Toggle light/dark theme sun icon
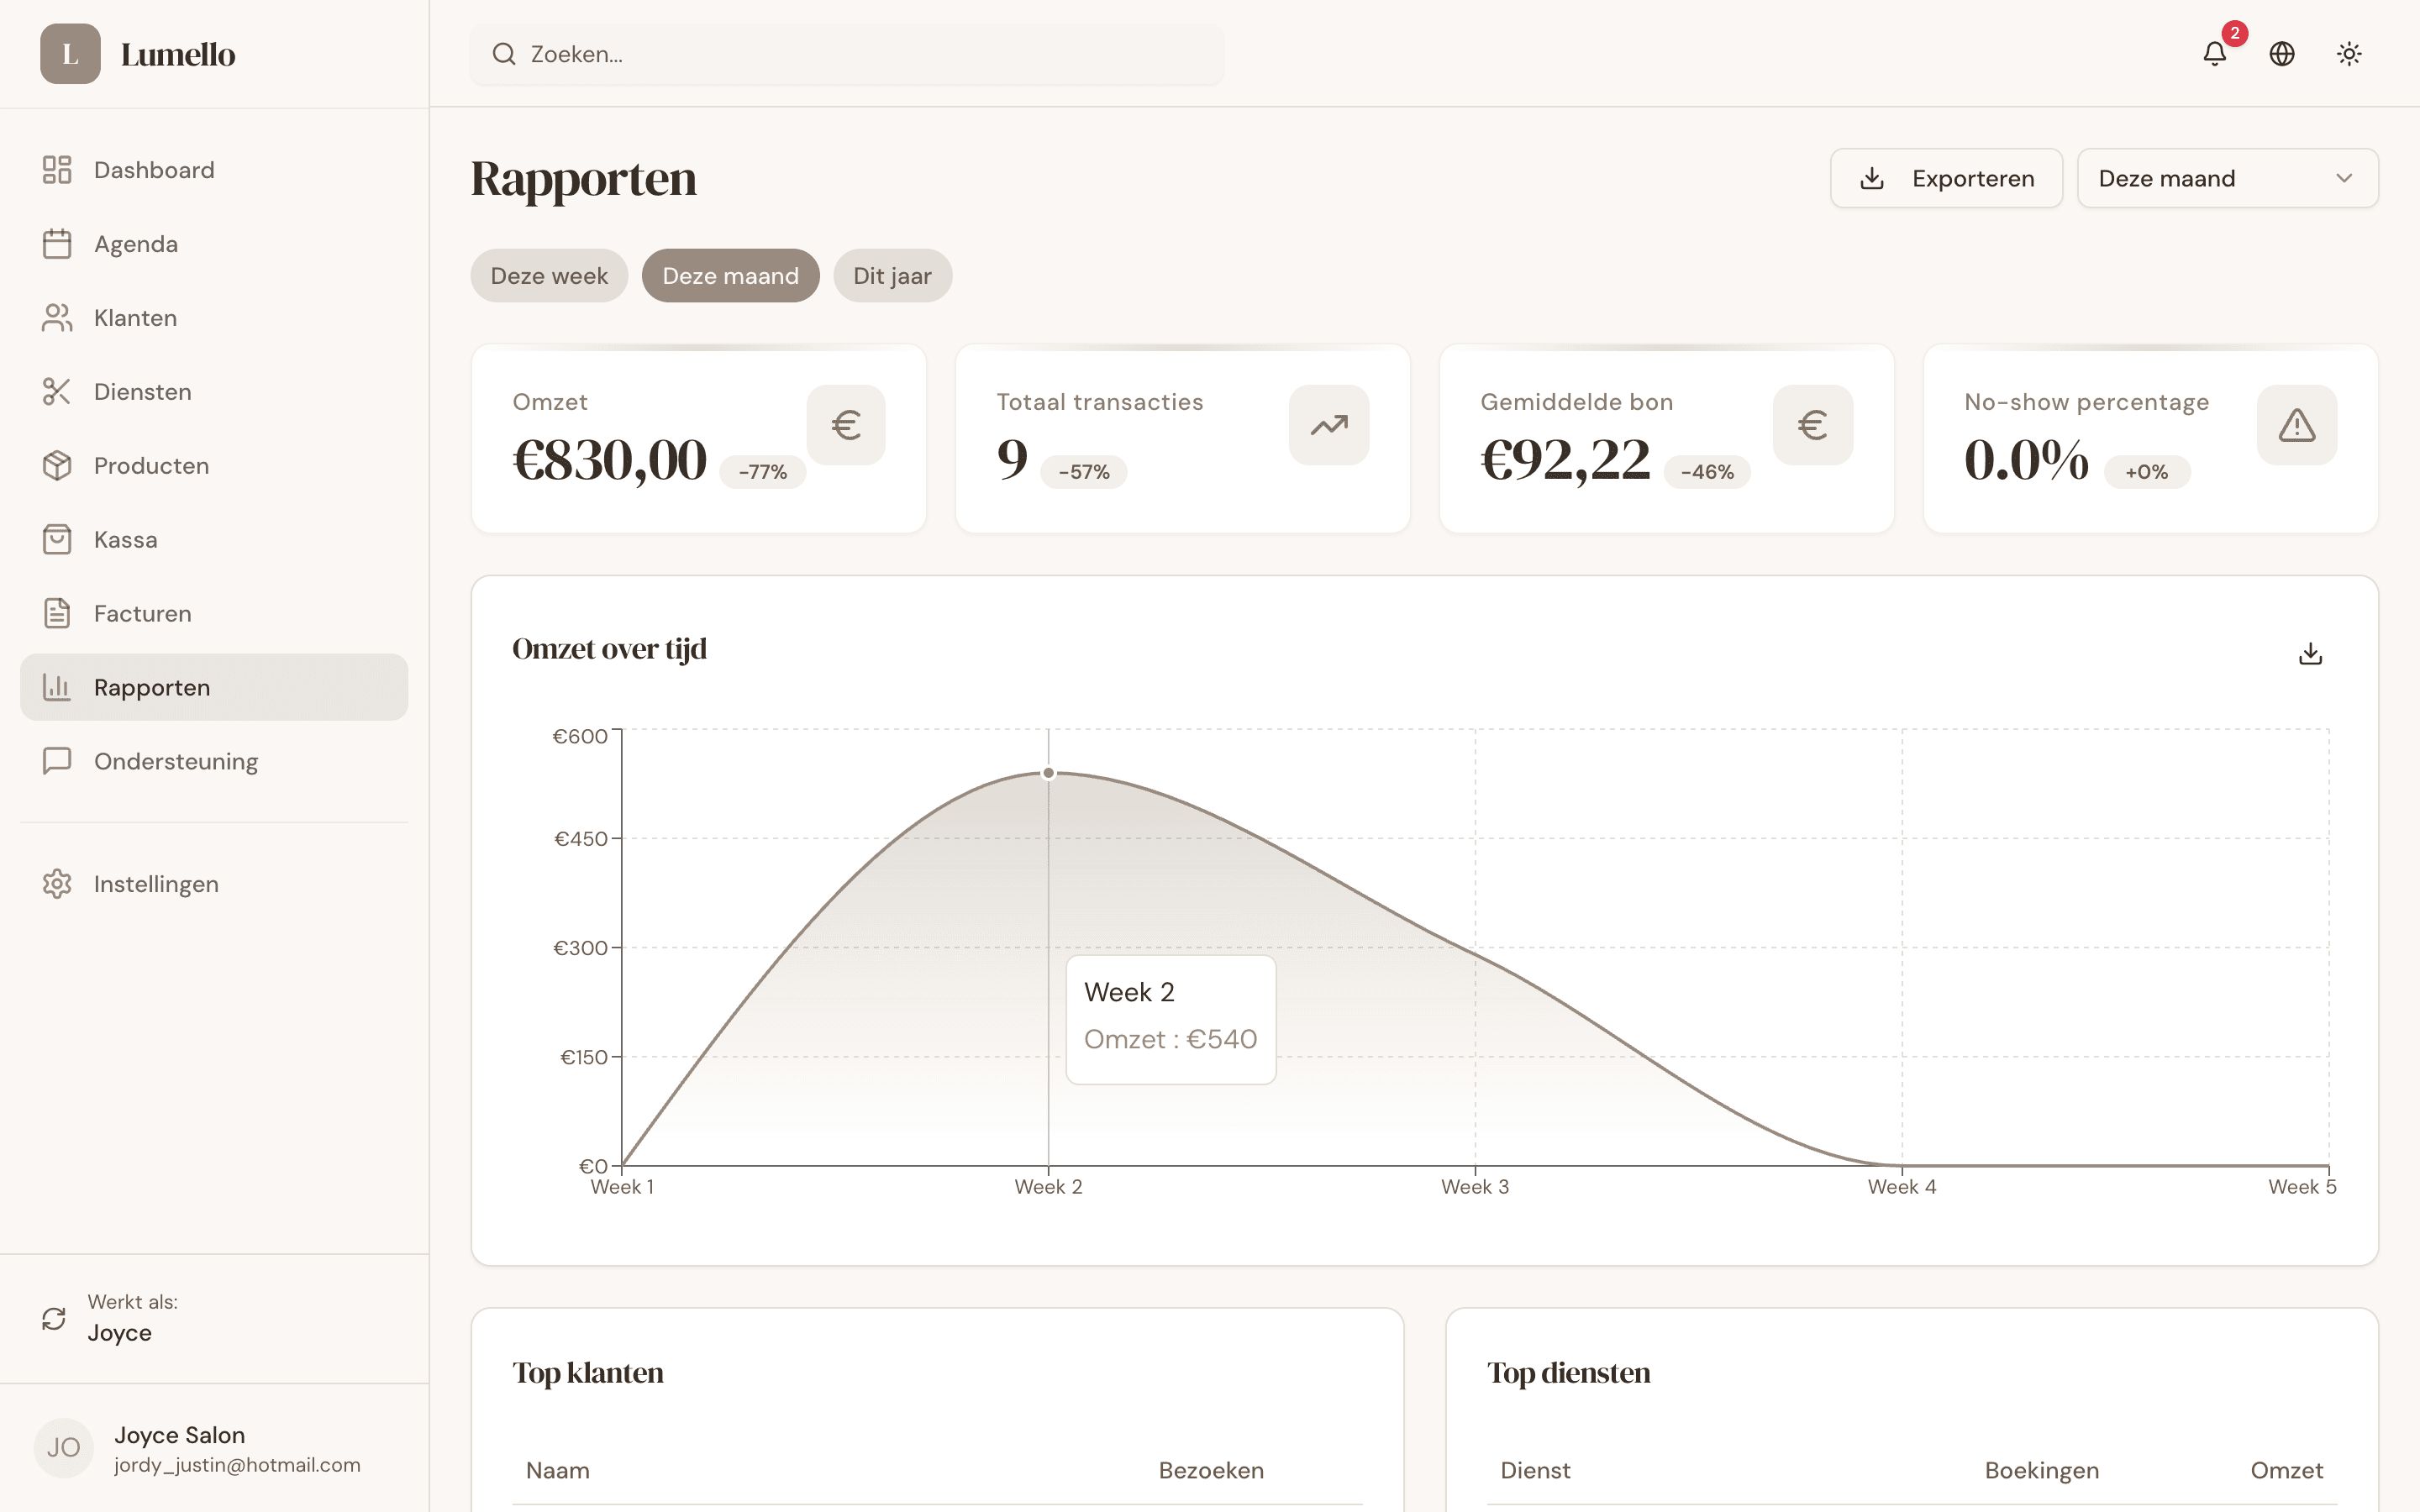This screenshot has width=2420, height=1512. (2349, 54)
